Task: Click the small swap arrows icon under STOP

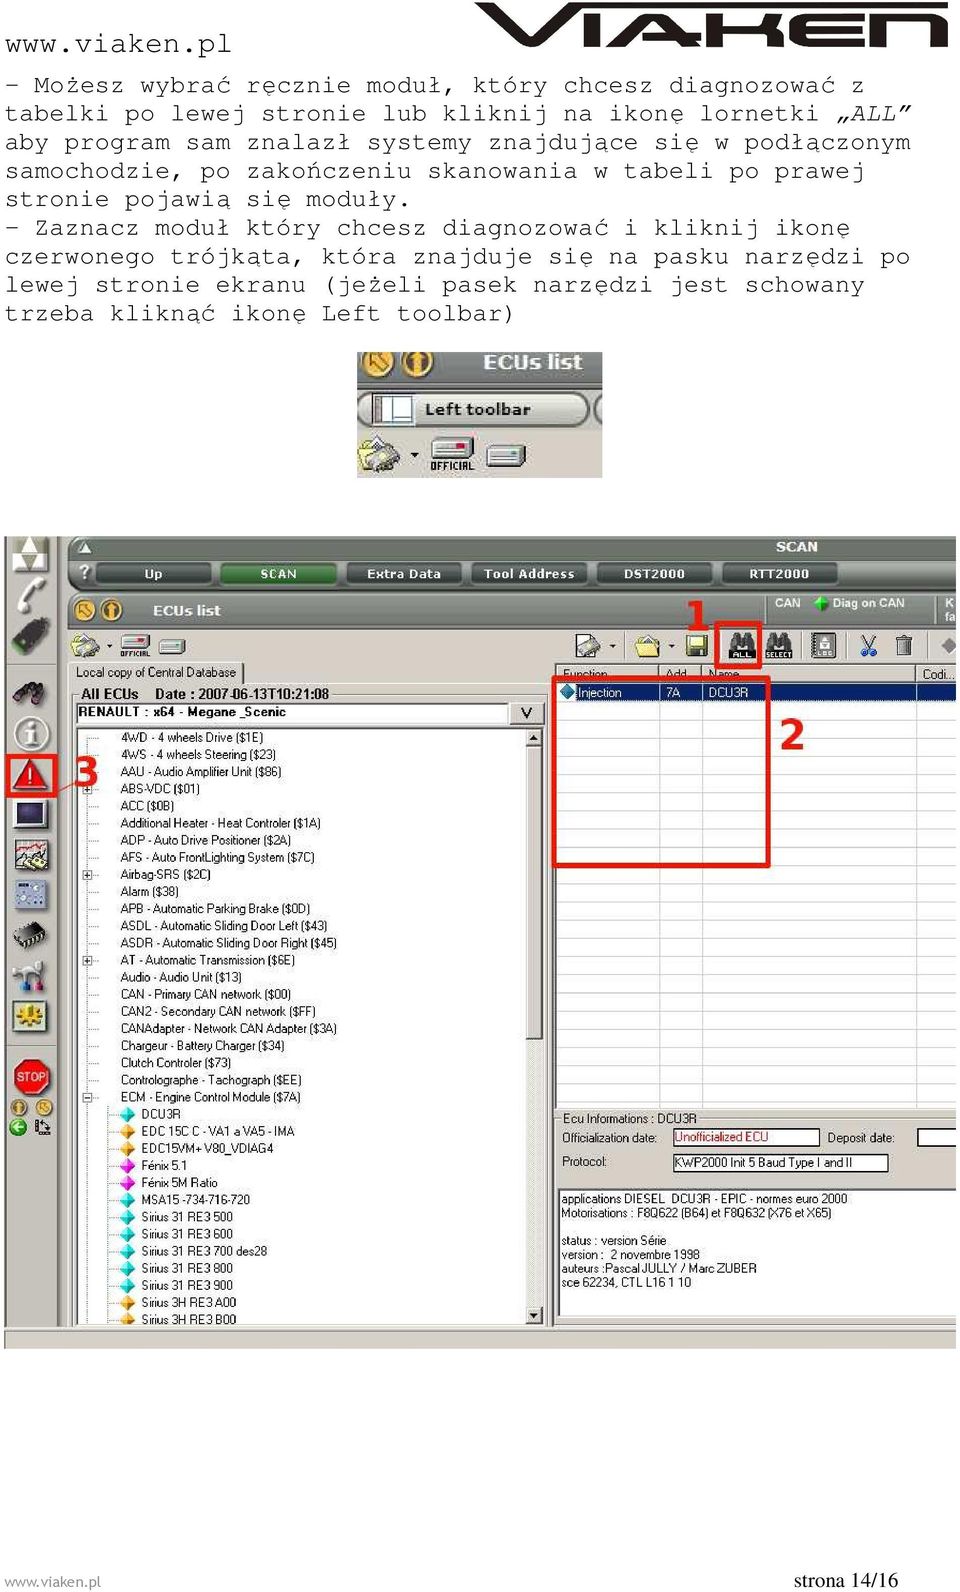Action: click(x=43, y=1127)
